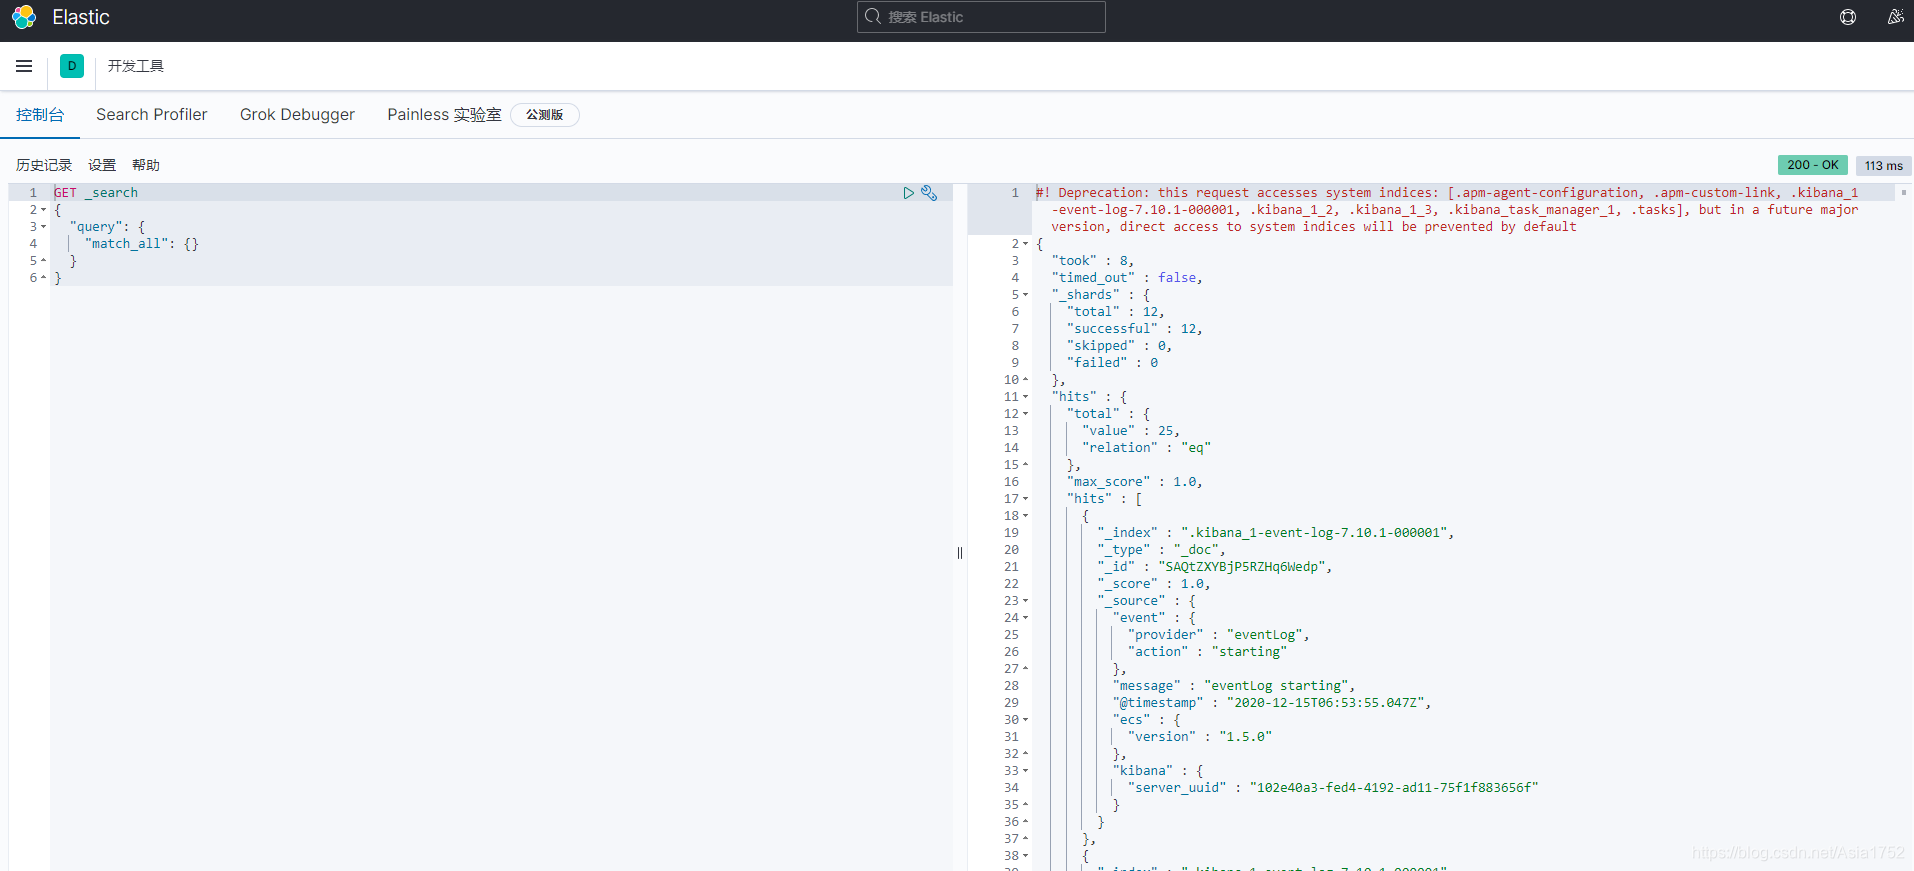1914x871 pixels.
Task: Open the Painless 实验室 tab
Action: tap(444, 115)
